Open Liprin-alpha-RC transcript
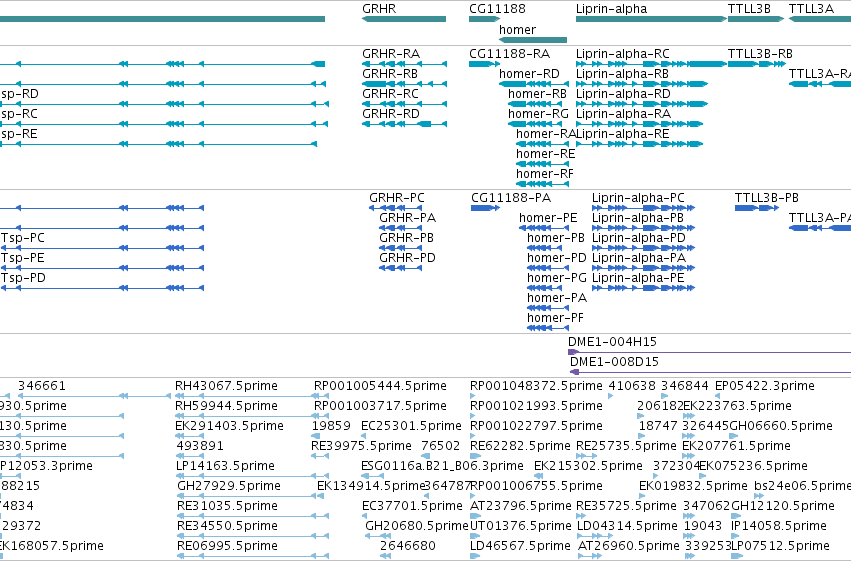This screenshot has width=851, height=561. click(651, 64)
